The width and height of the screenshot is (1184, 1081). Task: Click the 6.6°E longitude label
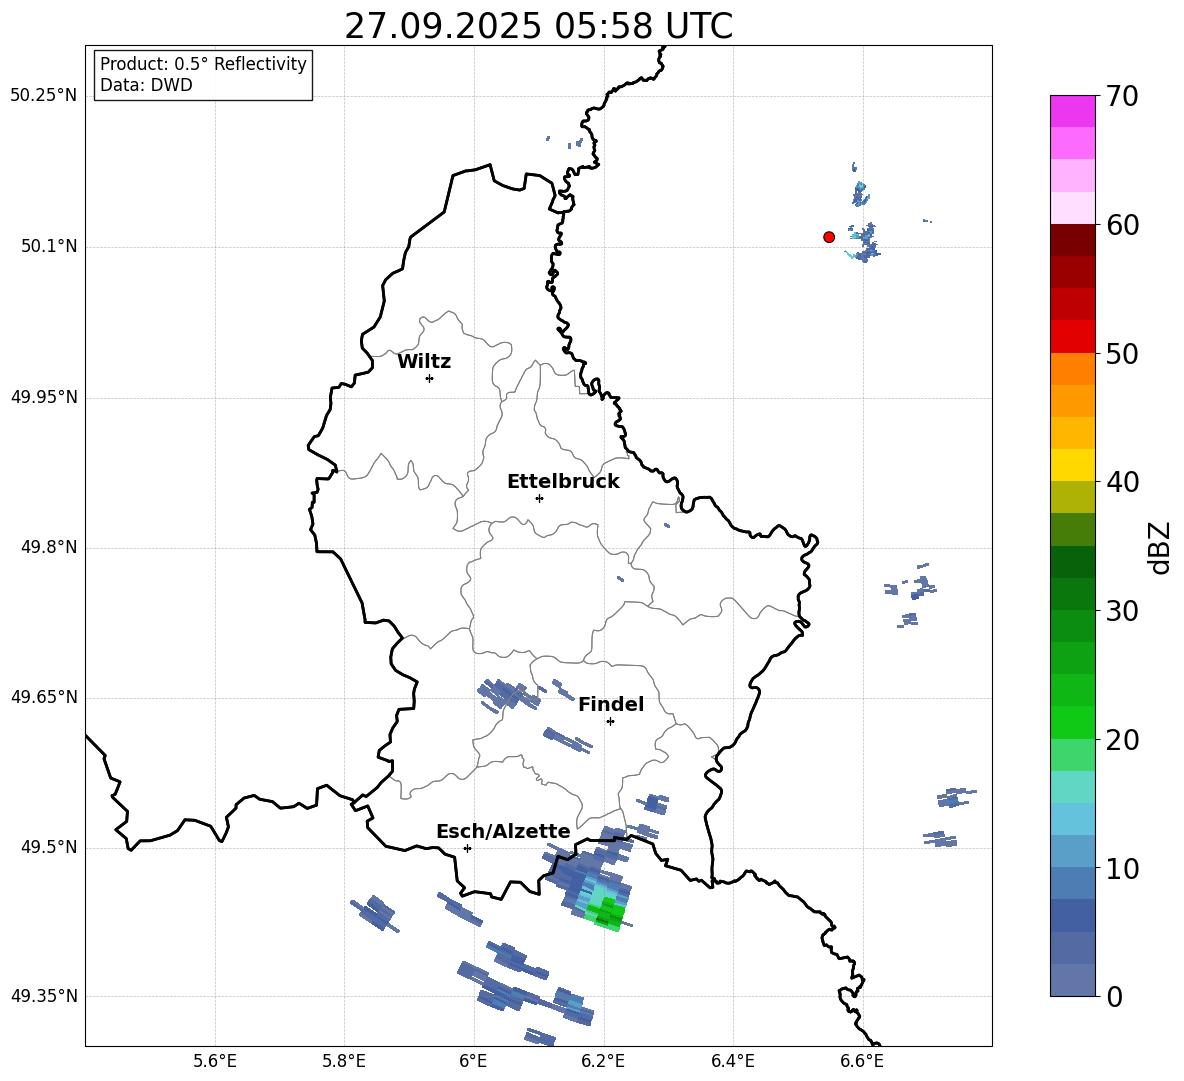point(862,1061)
